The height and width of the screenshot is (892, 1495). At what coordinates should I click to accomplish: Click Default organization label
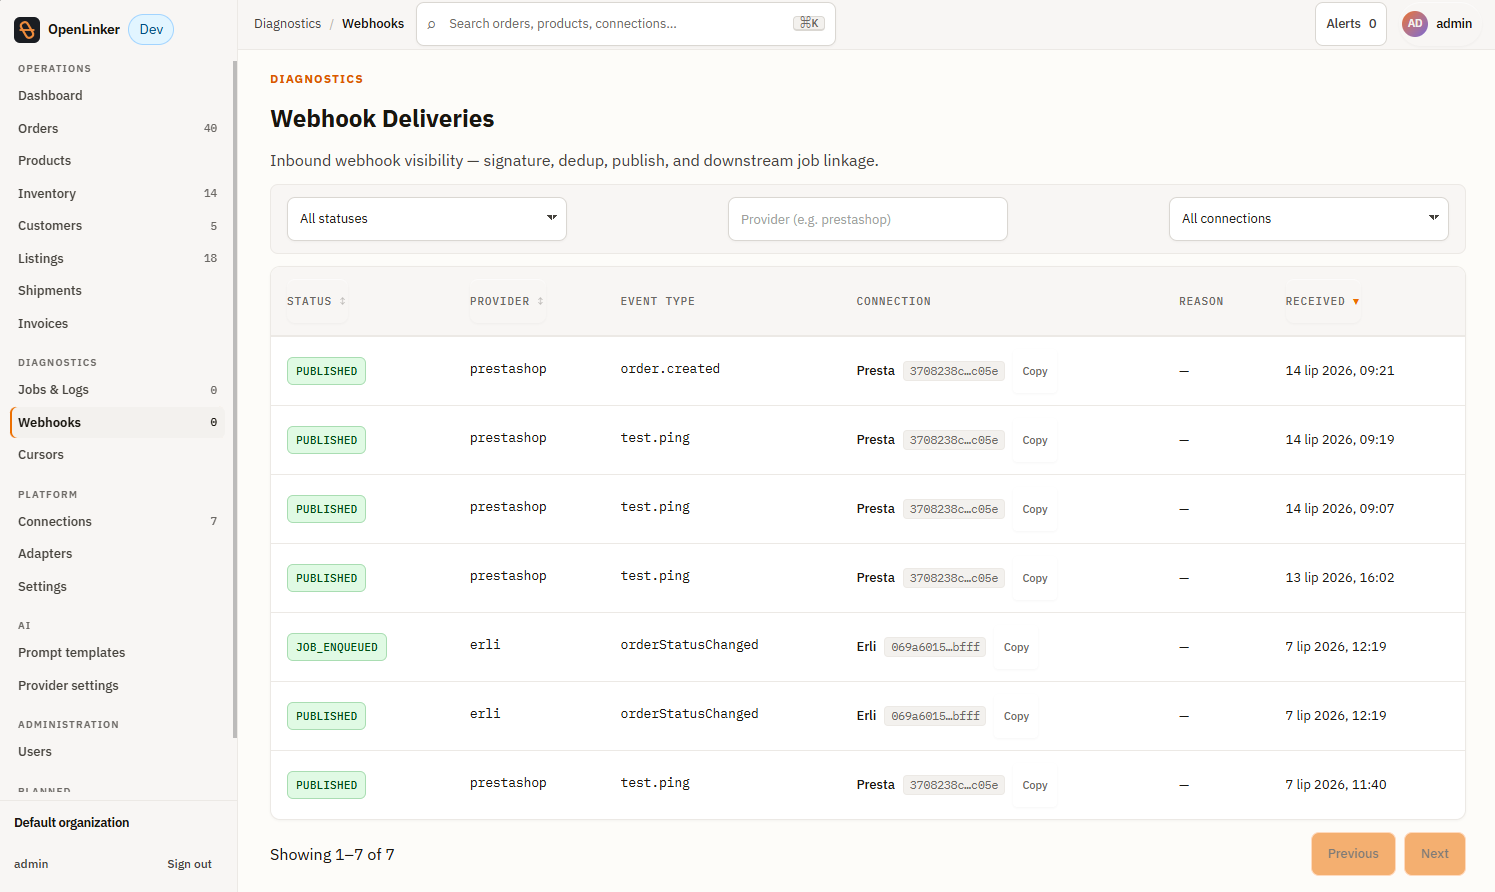pyautogui.click(x=72, y=823)
